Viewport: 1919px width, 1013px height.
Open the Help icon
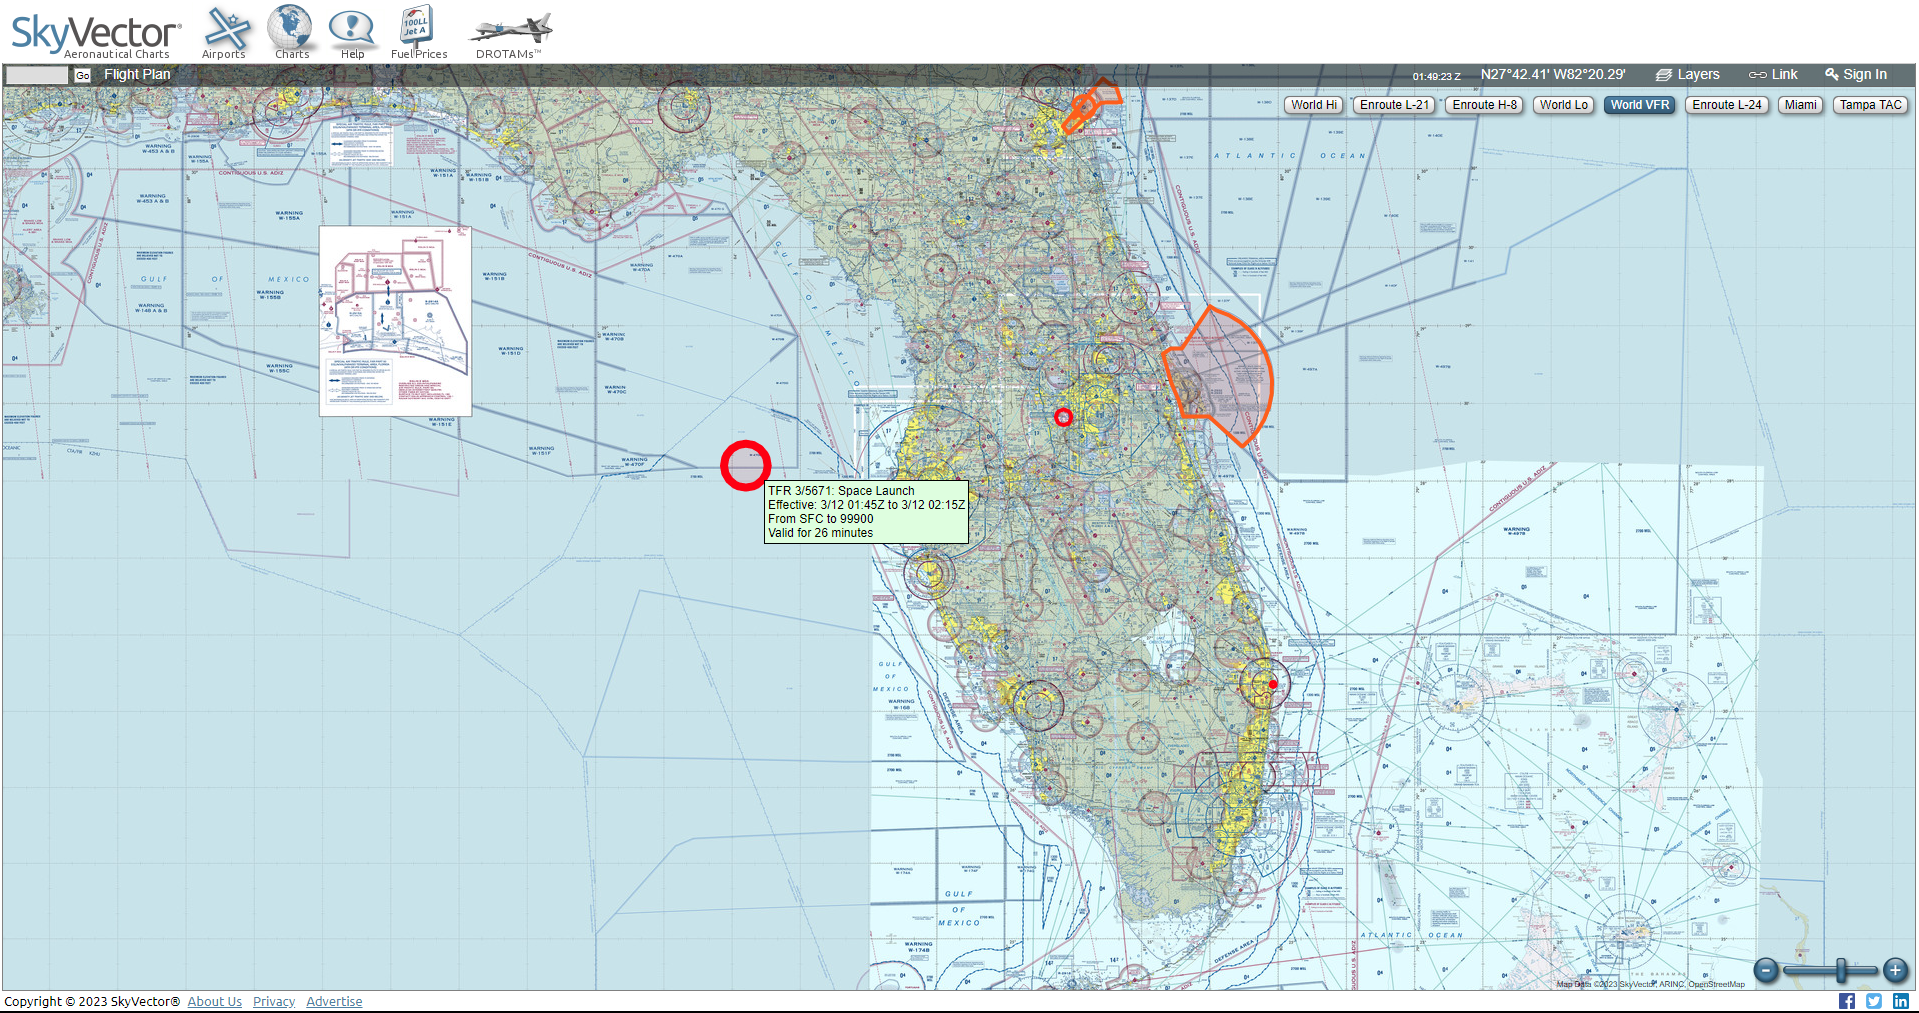(352, 32)
